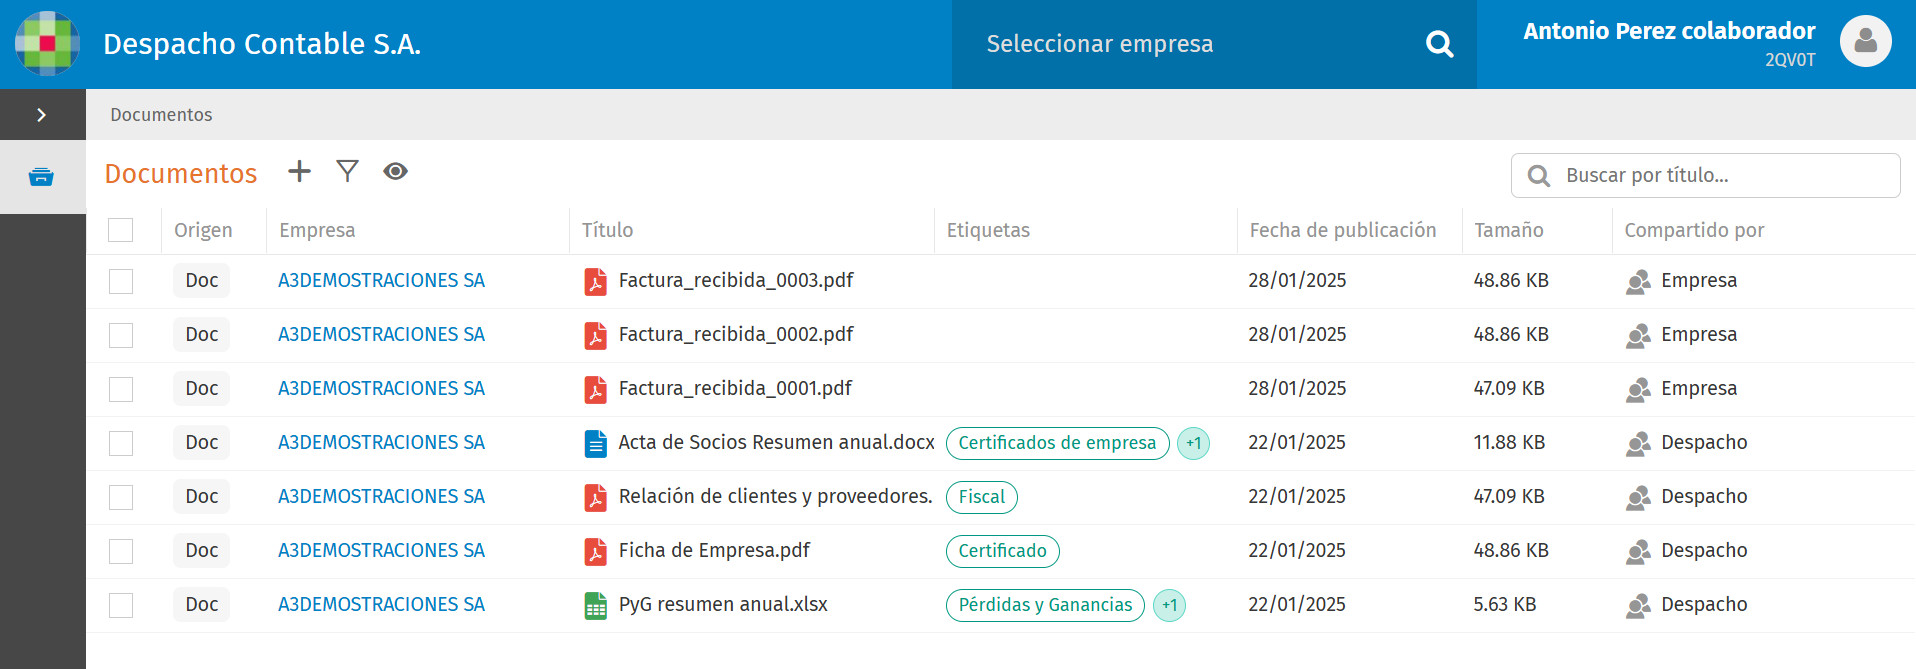Click the Certificados de empresa tag

pos(1057,443)
